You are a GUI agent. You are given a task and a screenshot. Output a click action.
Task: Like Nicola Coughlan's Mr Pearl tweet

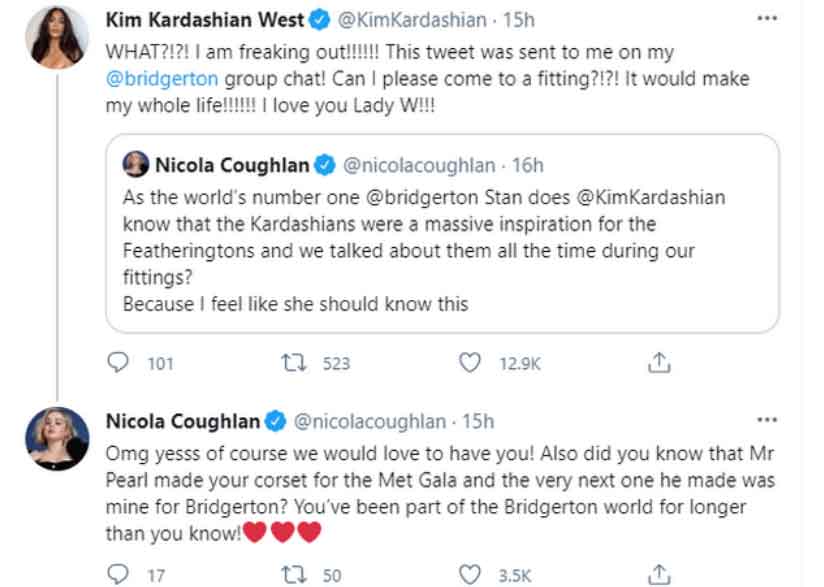point(470,574)
